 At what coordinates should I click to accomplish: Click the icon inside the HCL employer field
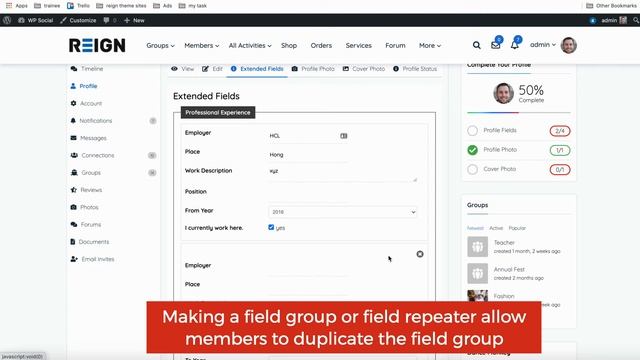coord(344,136)
